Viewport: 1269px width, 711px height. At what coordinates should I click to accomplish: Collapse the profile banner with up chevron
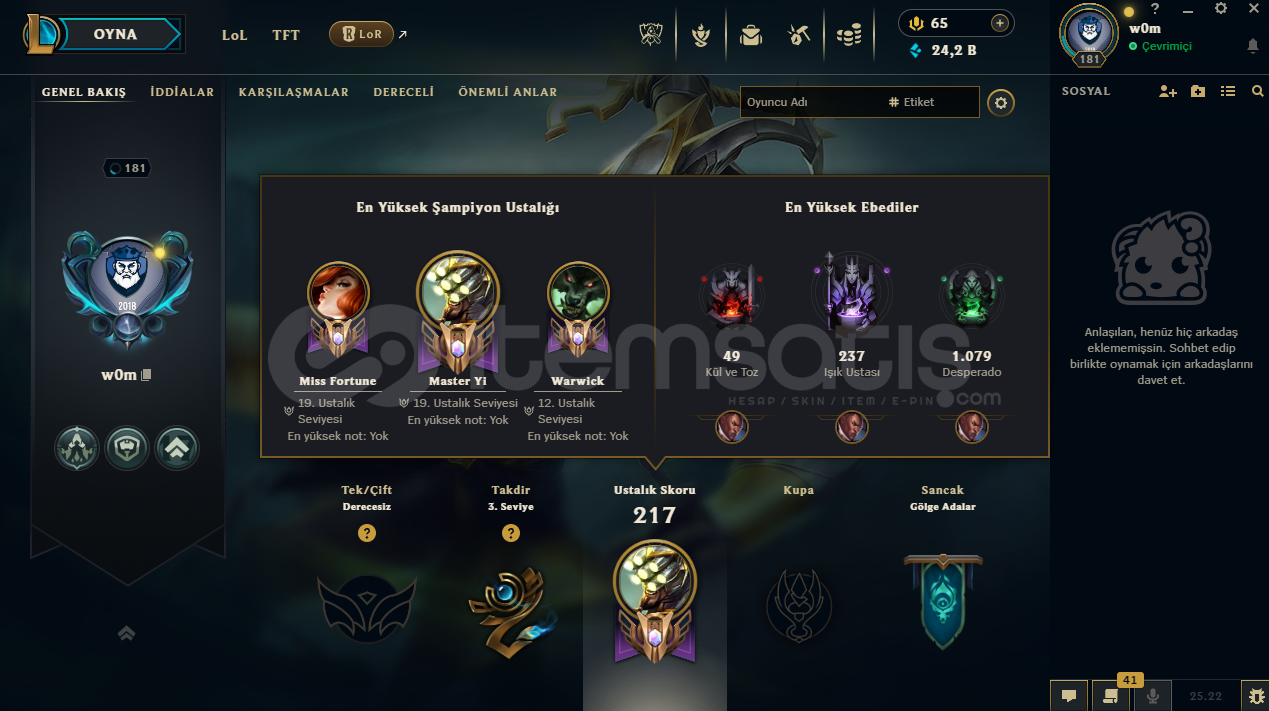point(127,633)
